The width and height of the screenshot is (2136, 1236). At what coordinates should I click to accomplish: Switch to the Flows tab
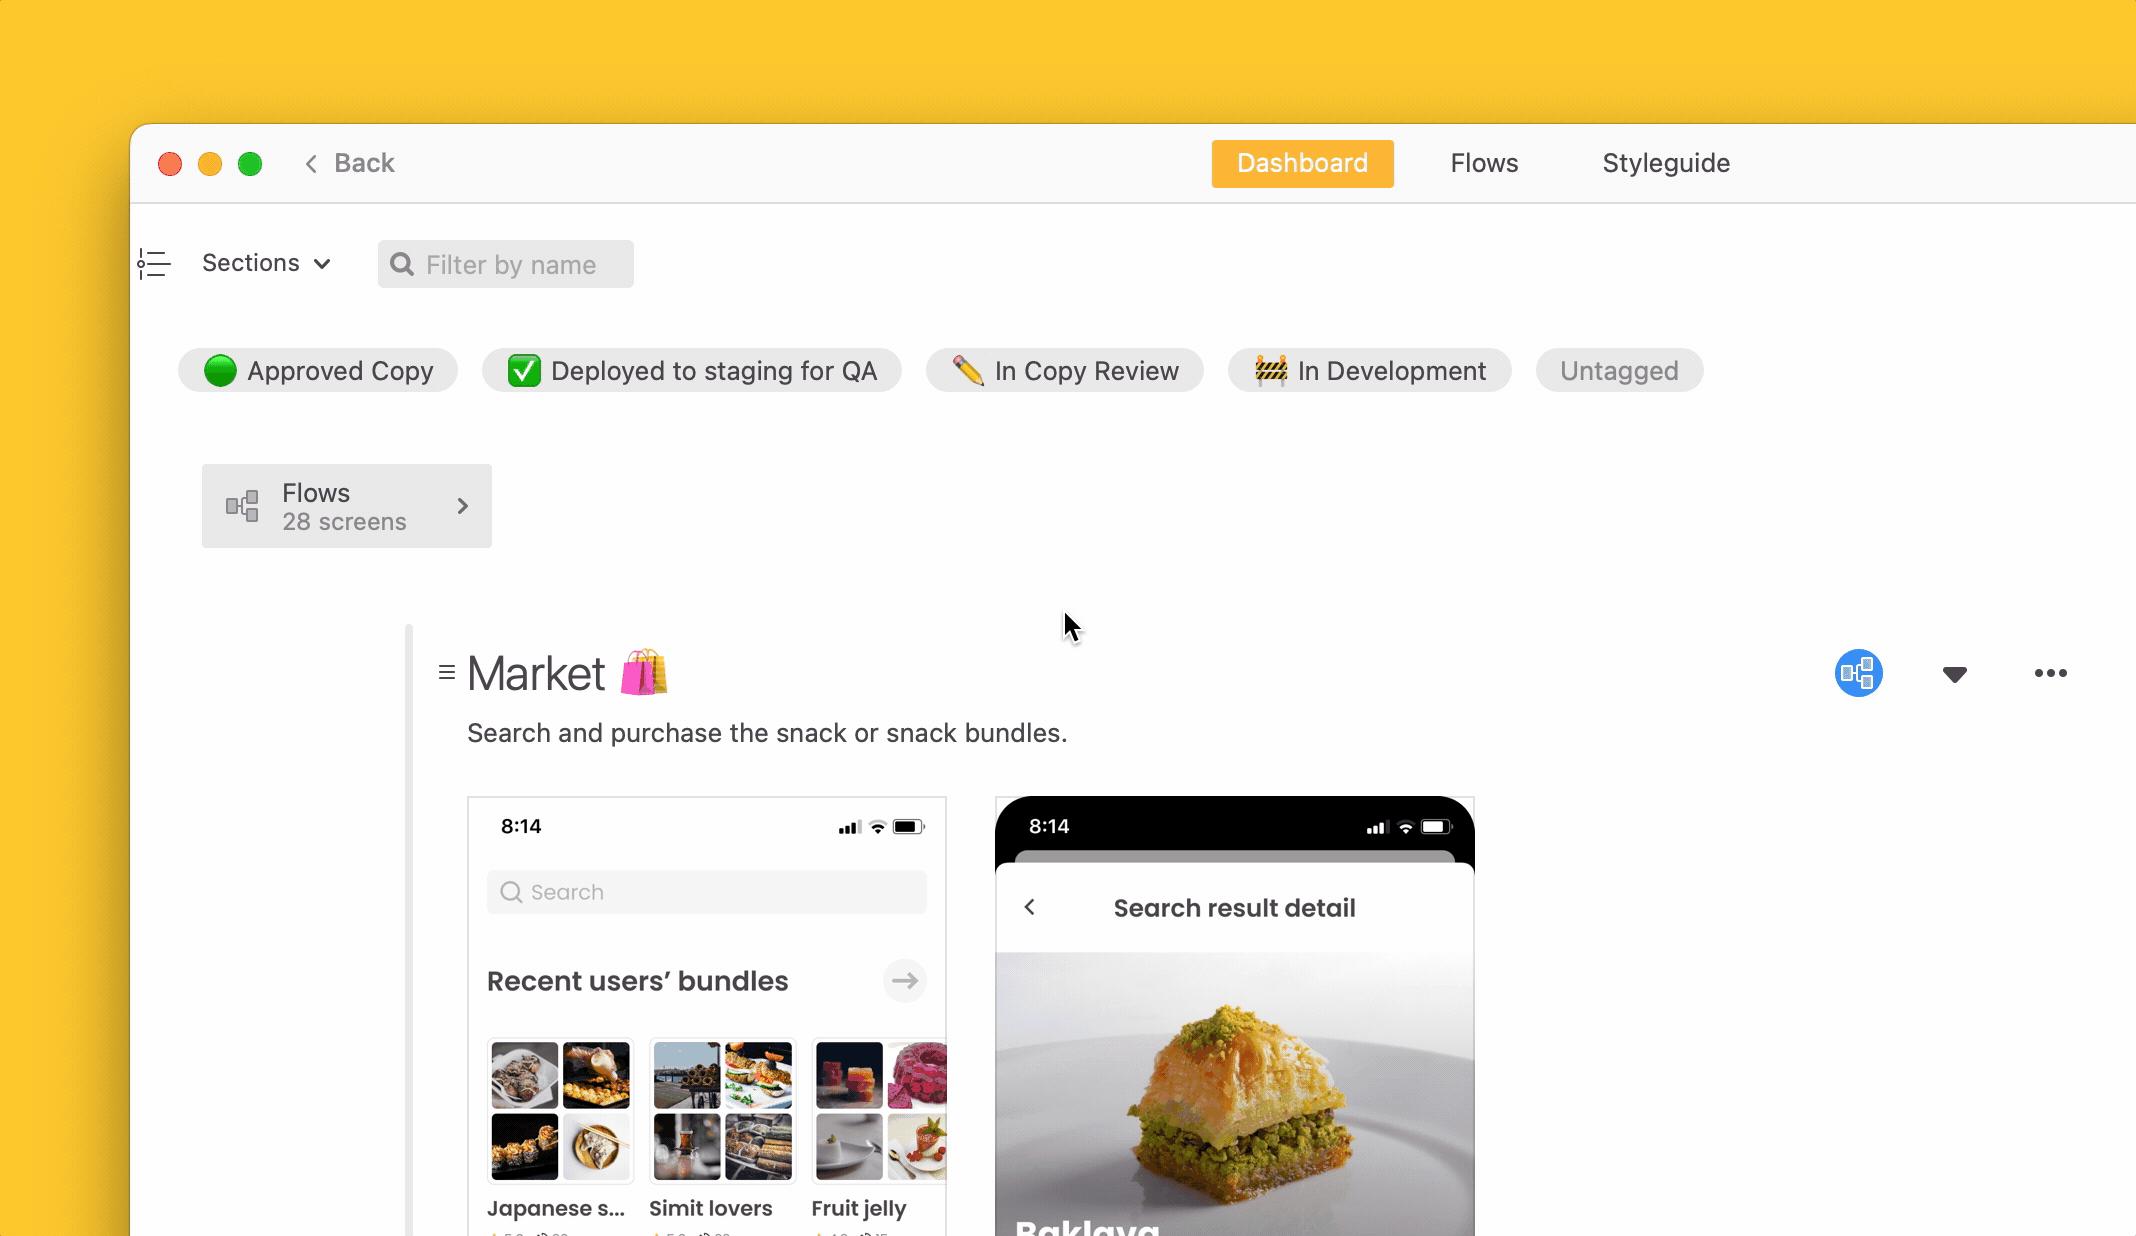point(1484,163)
